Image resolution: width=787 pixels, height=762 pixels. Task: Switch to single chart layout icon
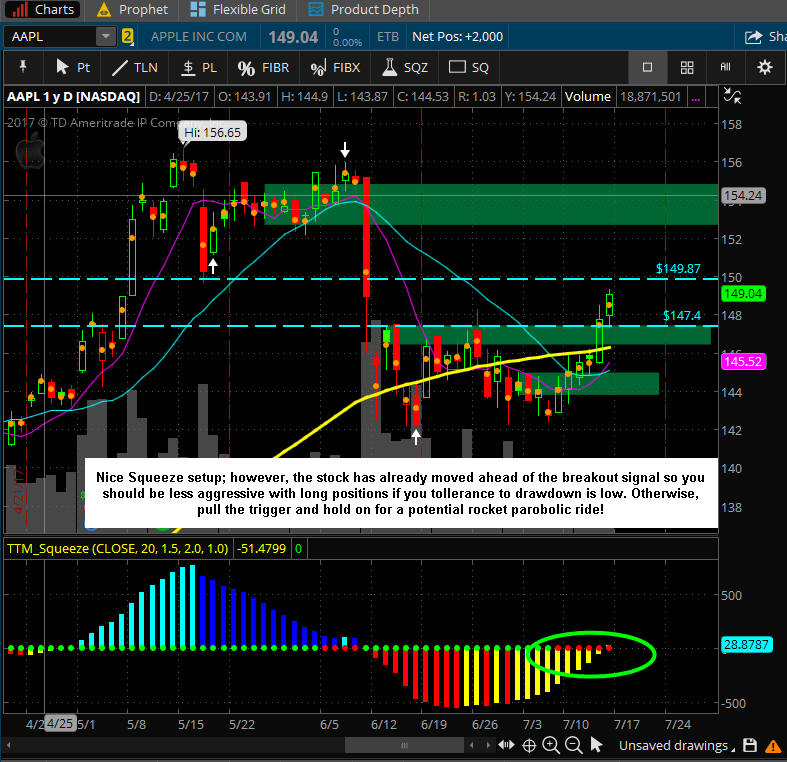coord(647,67)
